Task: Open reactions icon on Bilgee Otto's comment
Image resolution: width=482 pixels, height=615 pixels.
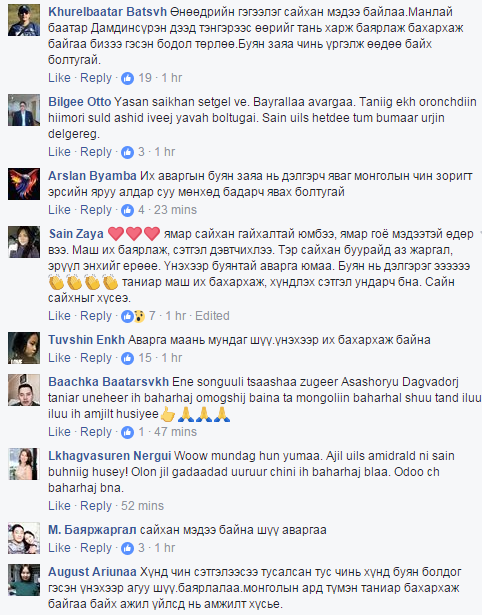Action: click(127, 152)
